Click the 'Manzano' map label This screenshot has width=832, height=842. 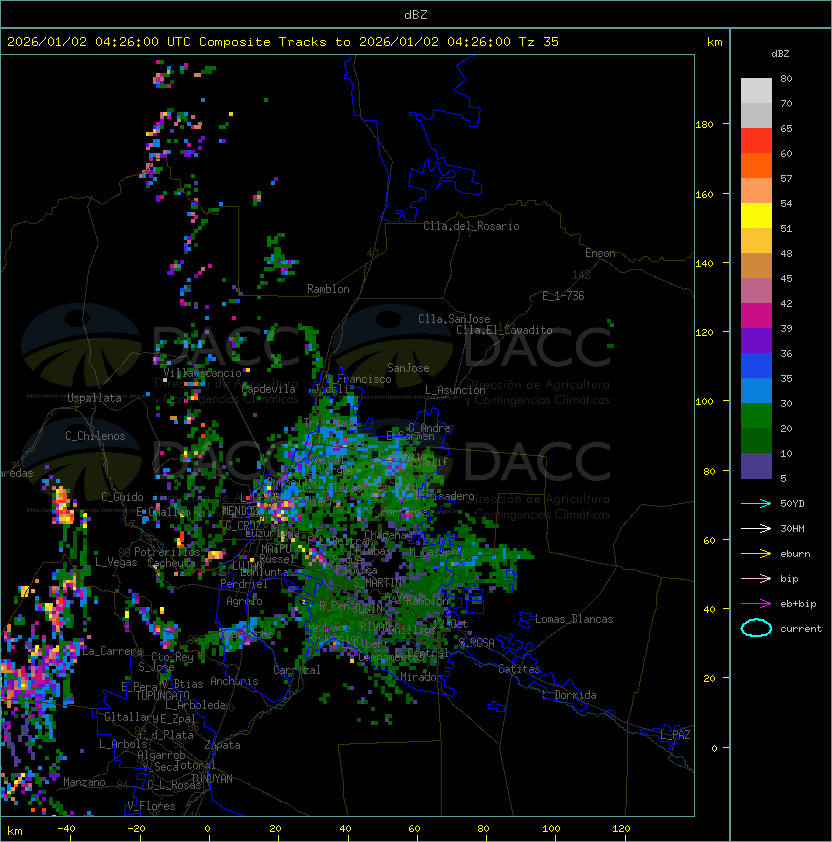click(x=84, y=782)
